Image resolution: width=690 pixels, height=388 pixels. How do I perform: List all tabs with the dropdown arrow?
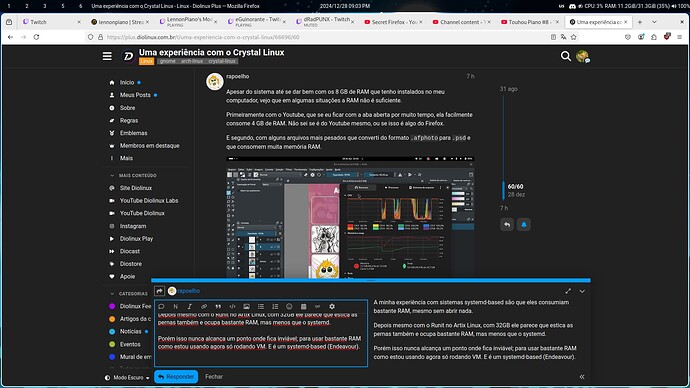654,22
